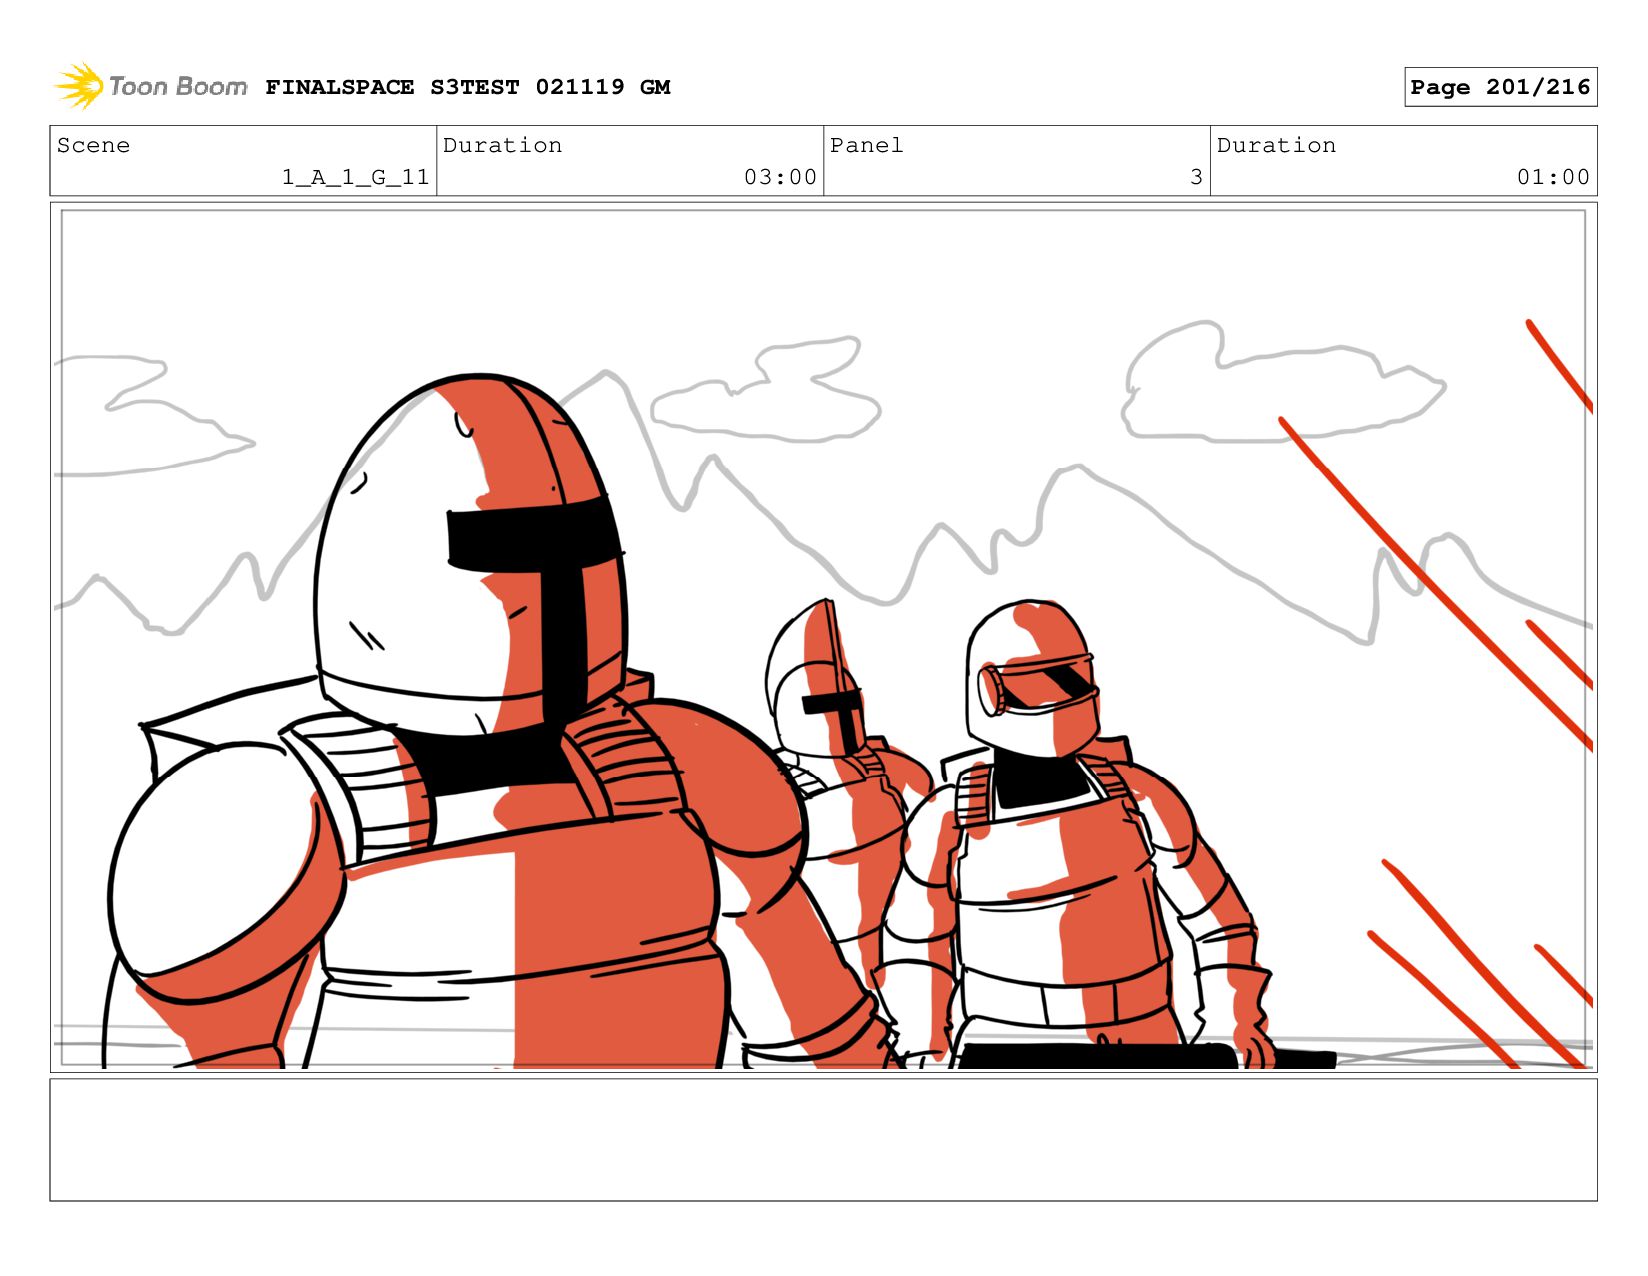1648x1276 pixels.
Task: Click the 'Panel' header label
Action: (x=866, y=145)
